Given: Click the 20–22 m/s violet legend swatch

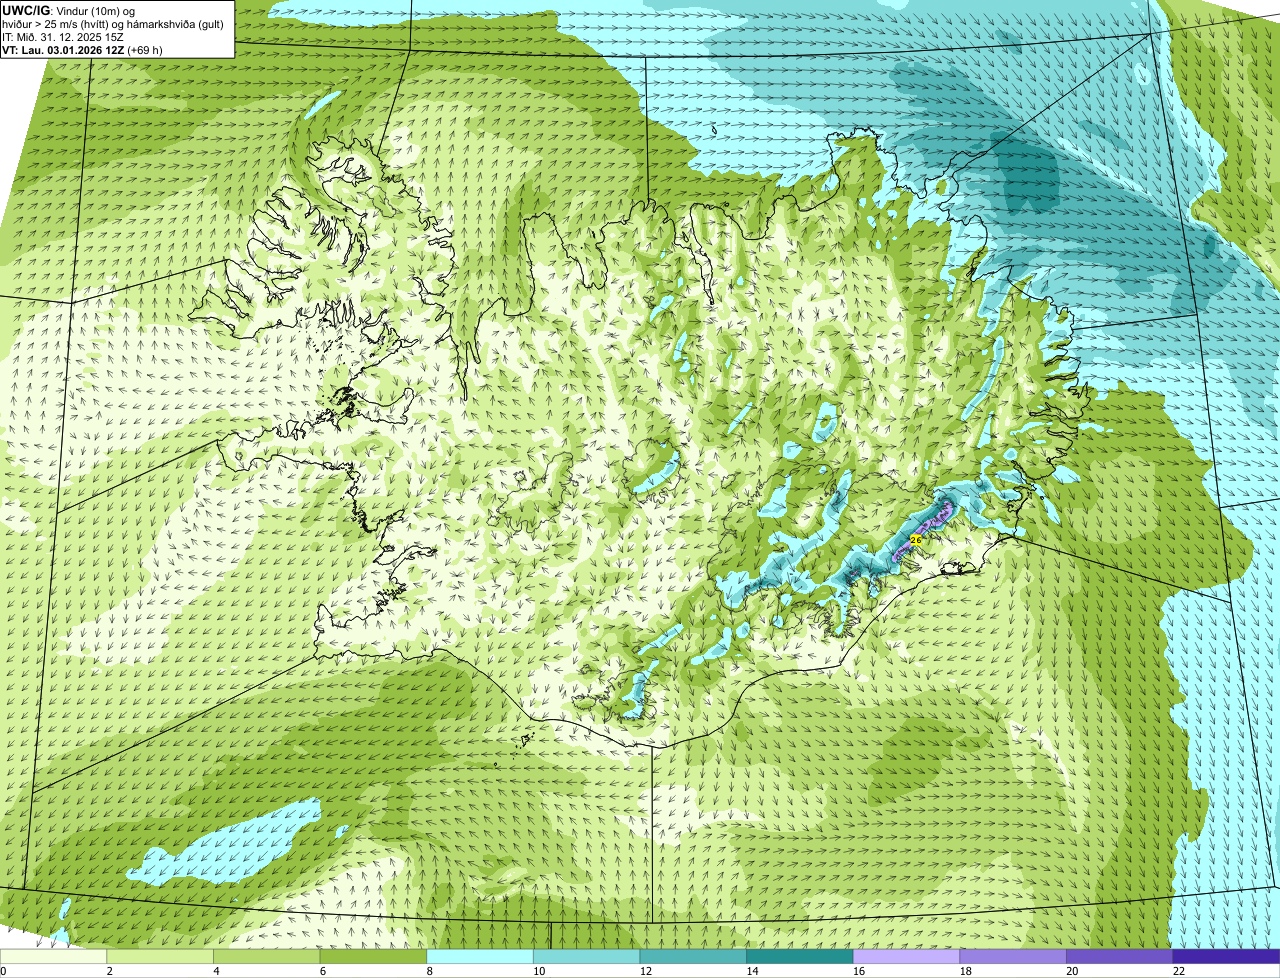Looking at the screenshot, I should (1120, 956).
